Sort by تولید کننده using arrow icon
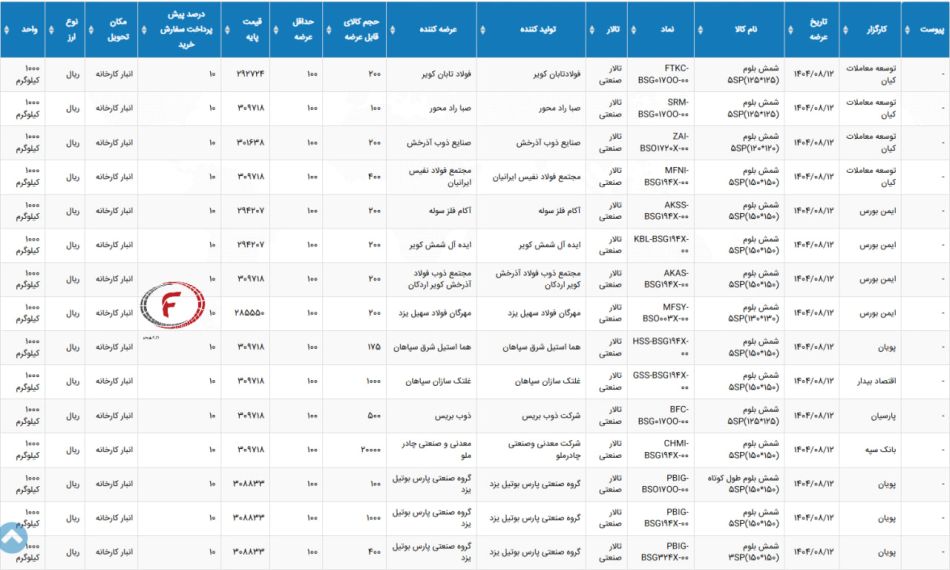 coord(483,30)
